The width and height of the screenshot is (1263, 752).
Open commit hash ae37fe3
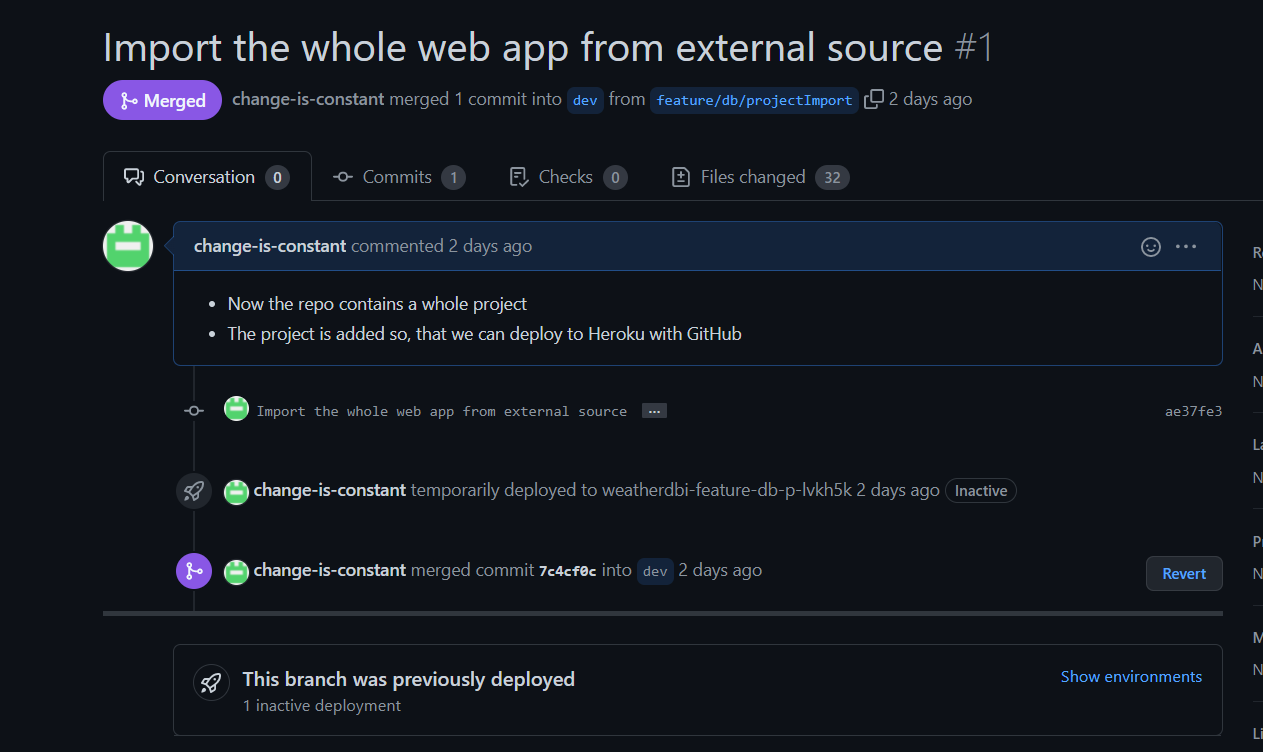click(1193, 411)
